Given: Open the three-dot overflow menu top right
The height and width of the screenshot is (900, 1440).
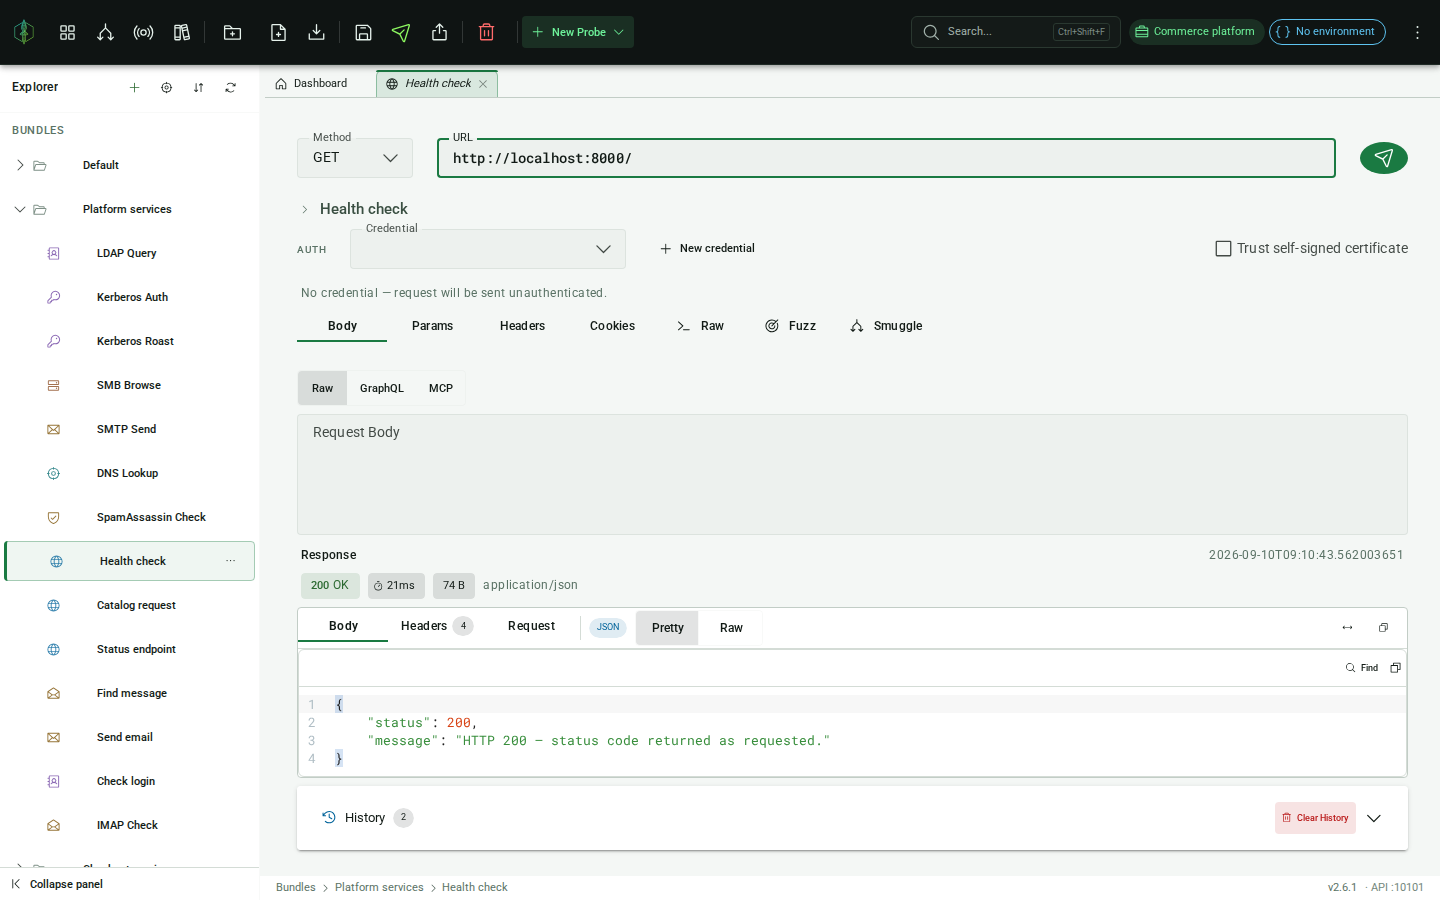Looking at the screenshot, I should click(1417, 32).
